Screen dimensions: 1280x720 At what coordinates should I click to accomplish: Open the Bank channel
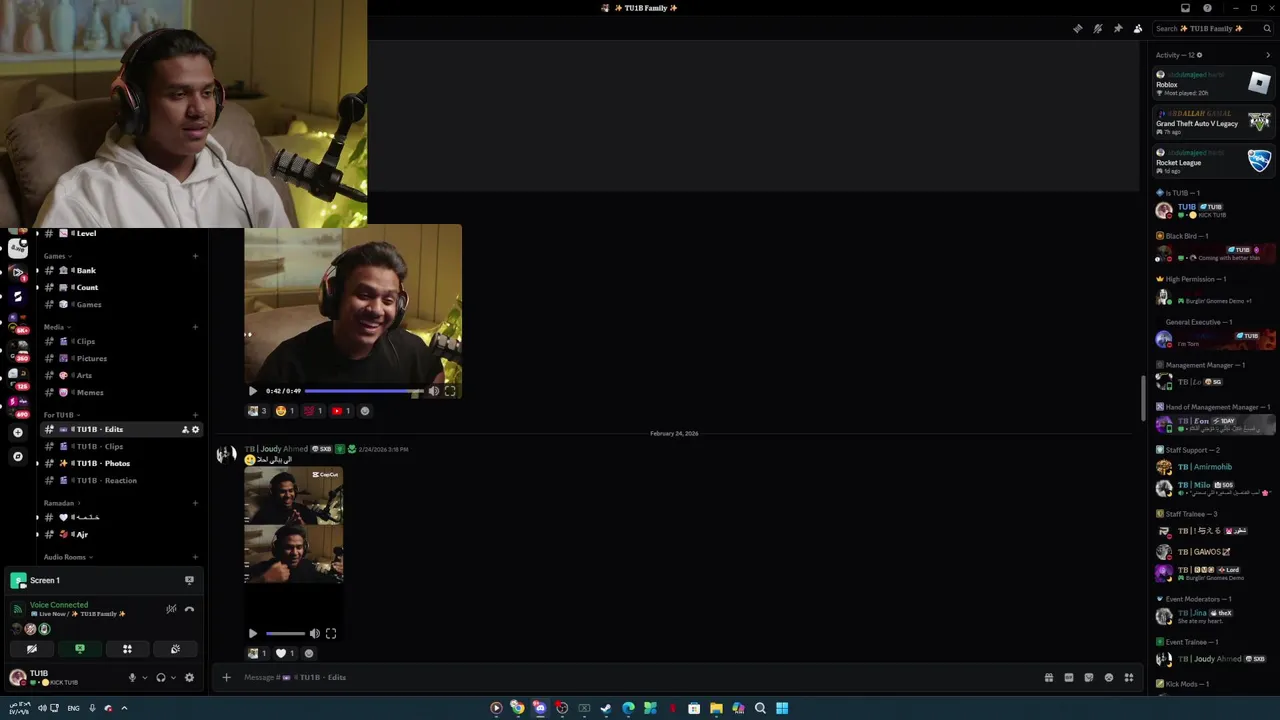click(120, 270)
